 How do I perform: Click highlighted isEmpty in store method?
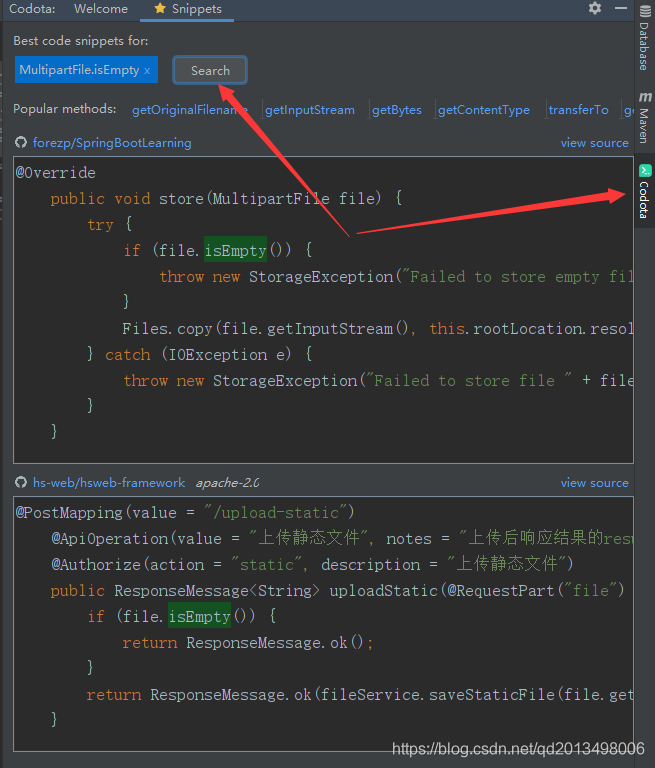click(x=235, y=250)
